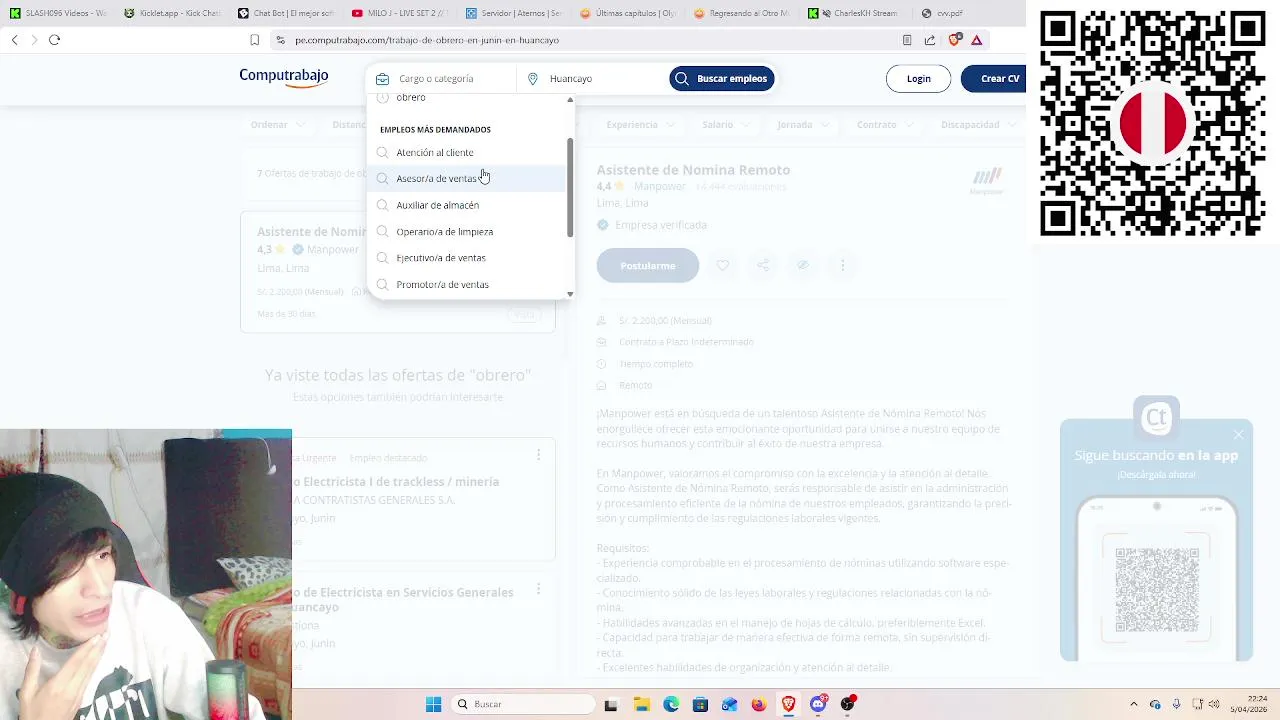Expand the Contrato filter dropdown

point(884,125)
